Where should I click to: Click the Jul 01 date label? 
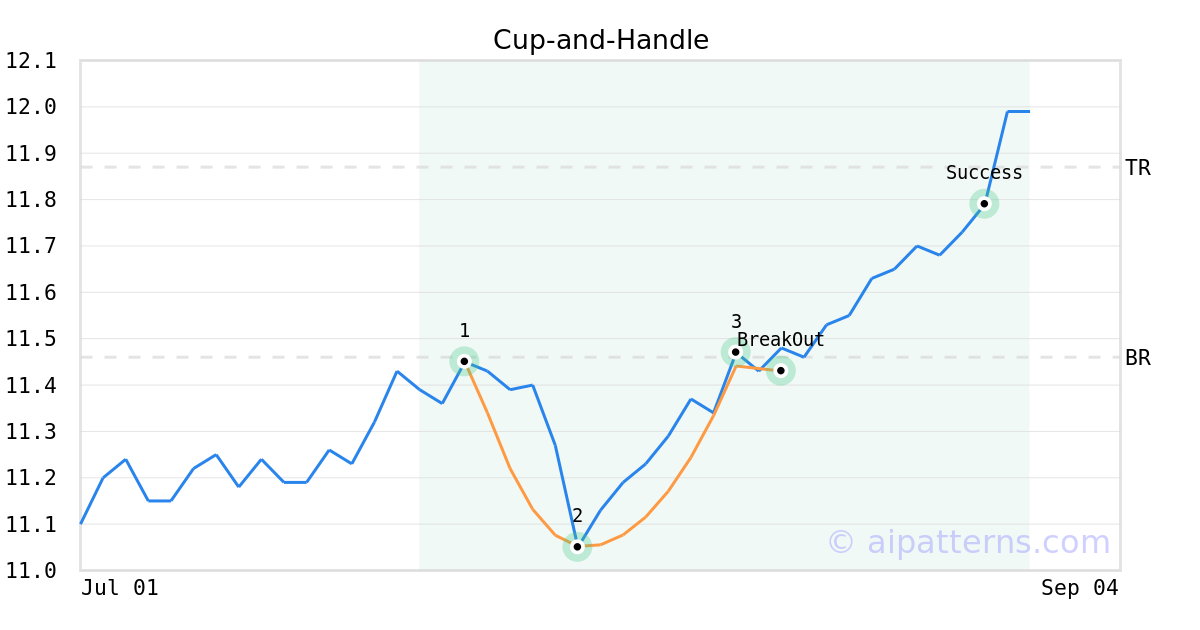tap(120, 588)
